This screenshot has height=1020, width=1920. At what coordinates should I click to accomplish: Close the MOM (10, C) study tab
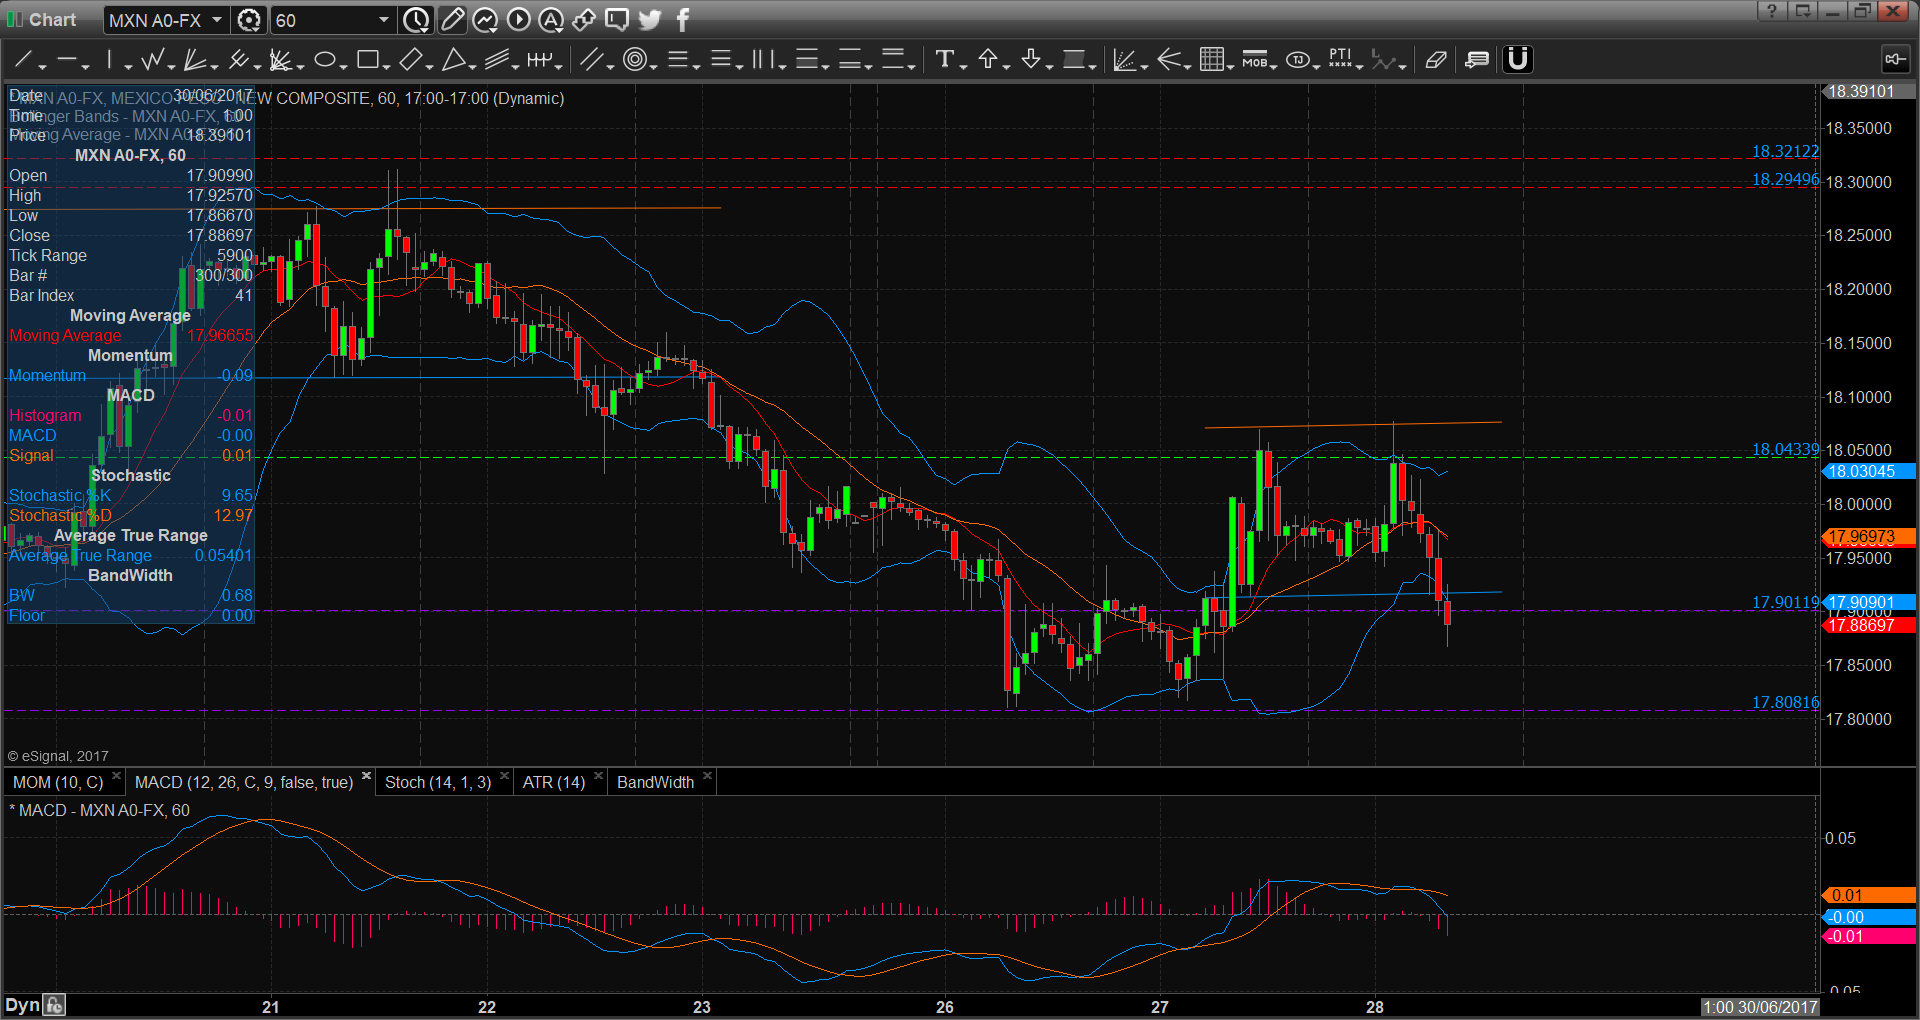pos(116,776)
